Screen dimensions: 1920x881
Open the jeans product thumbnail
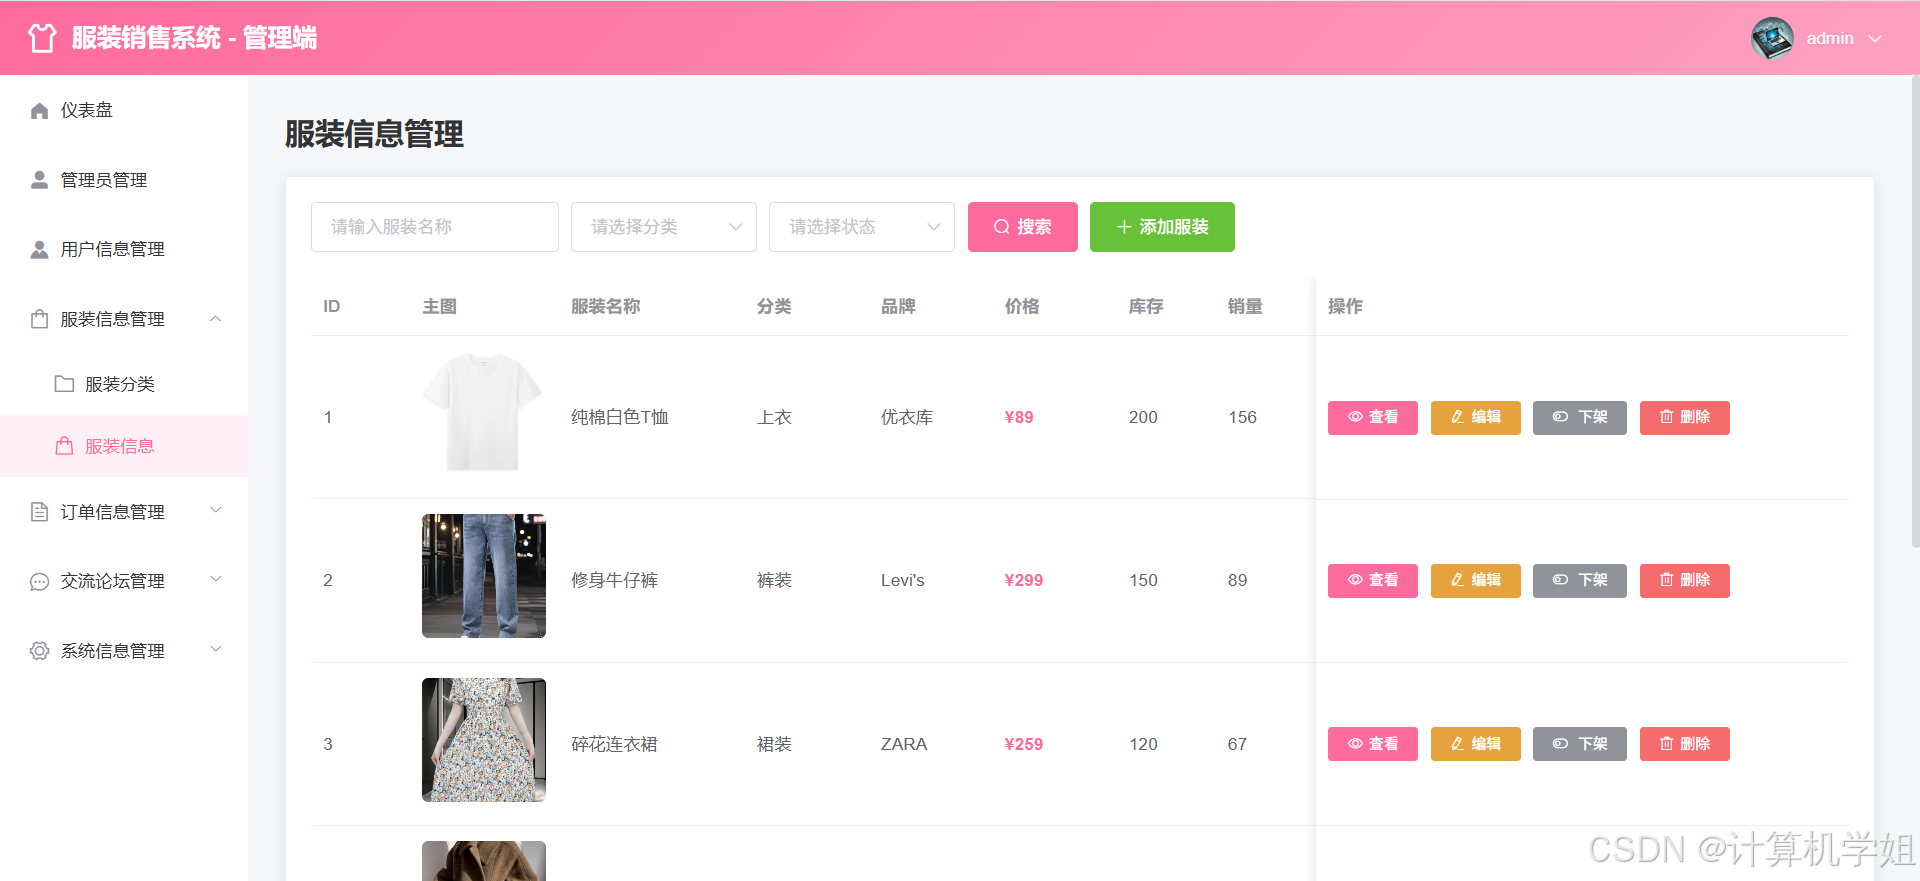tap(484, 576)
